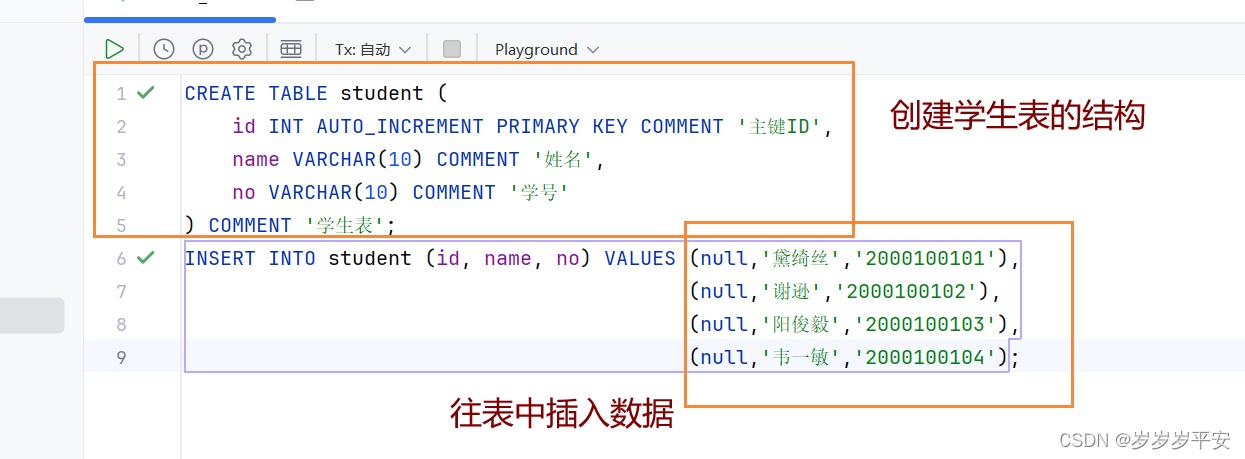Run the query with the green Execute button
This screenshot has height=459, width=1245.
115,49
